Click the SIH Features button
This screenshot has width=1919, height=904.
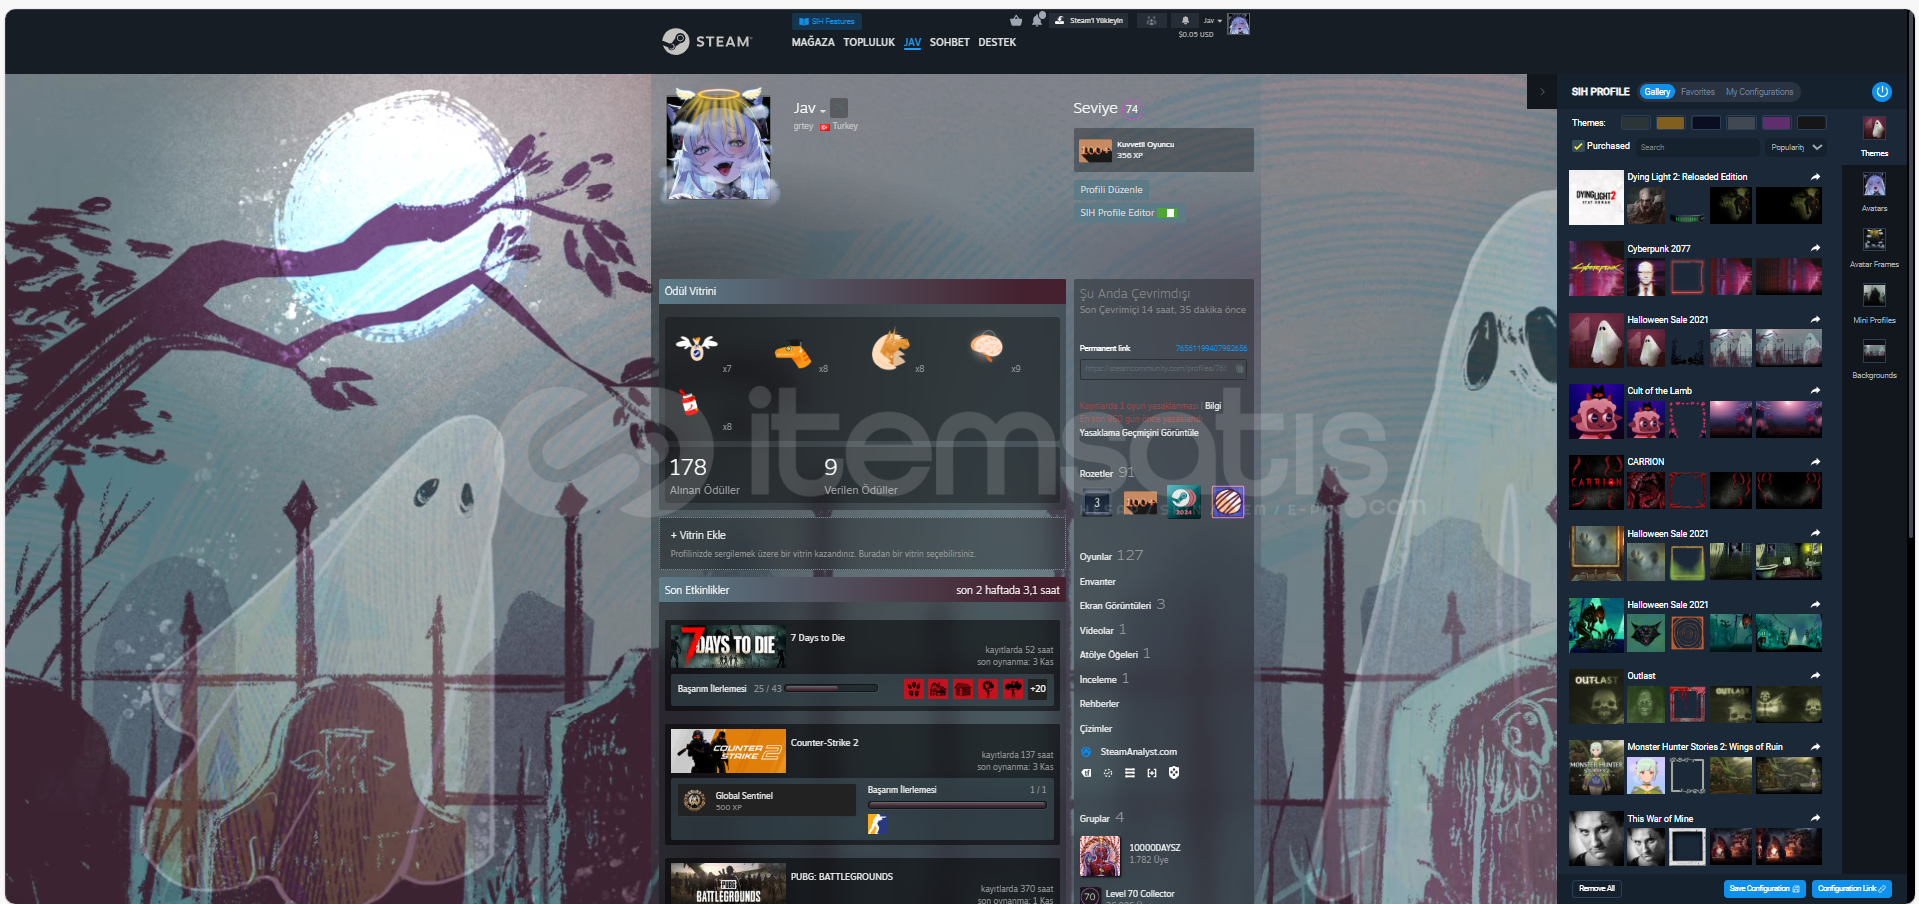[x=827, y=21]
